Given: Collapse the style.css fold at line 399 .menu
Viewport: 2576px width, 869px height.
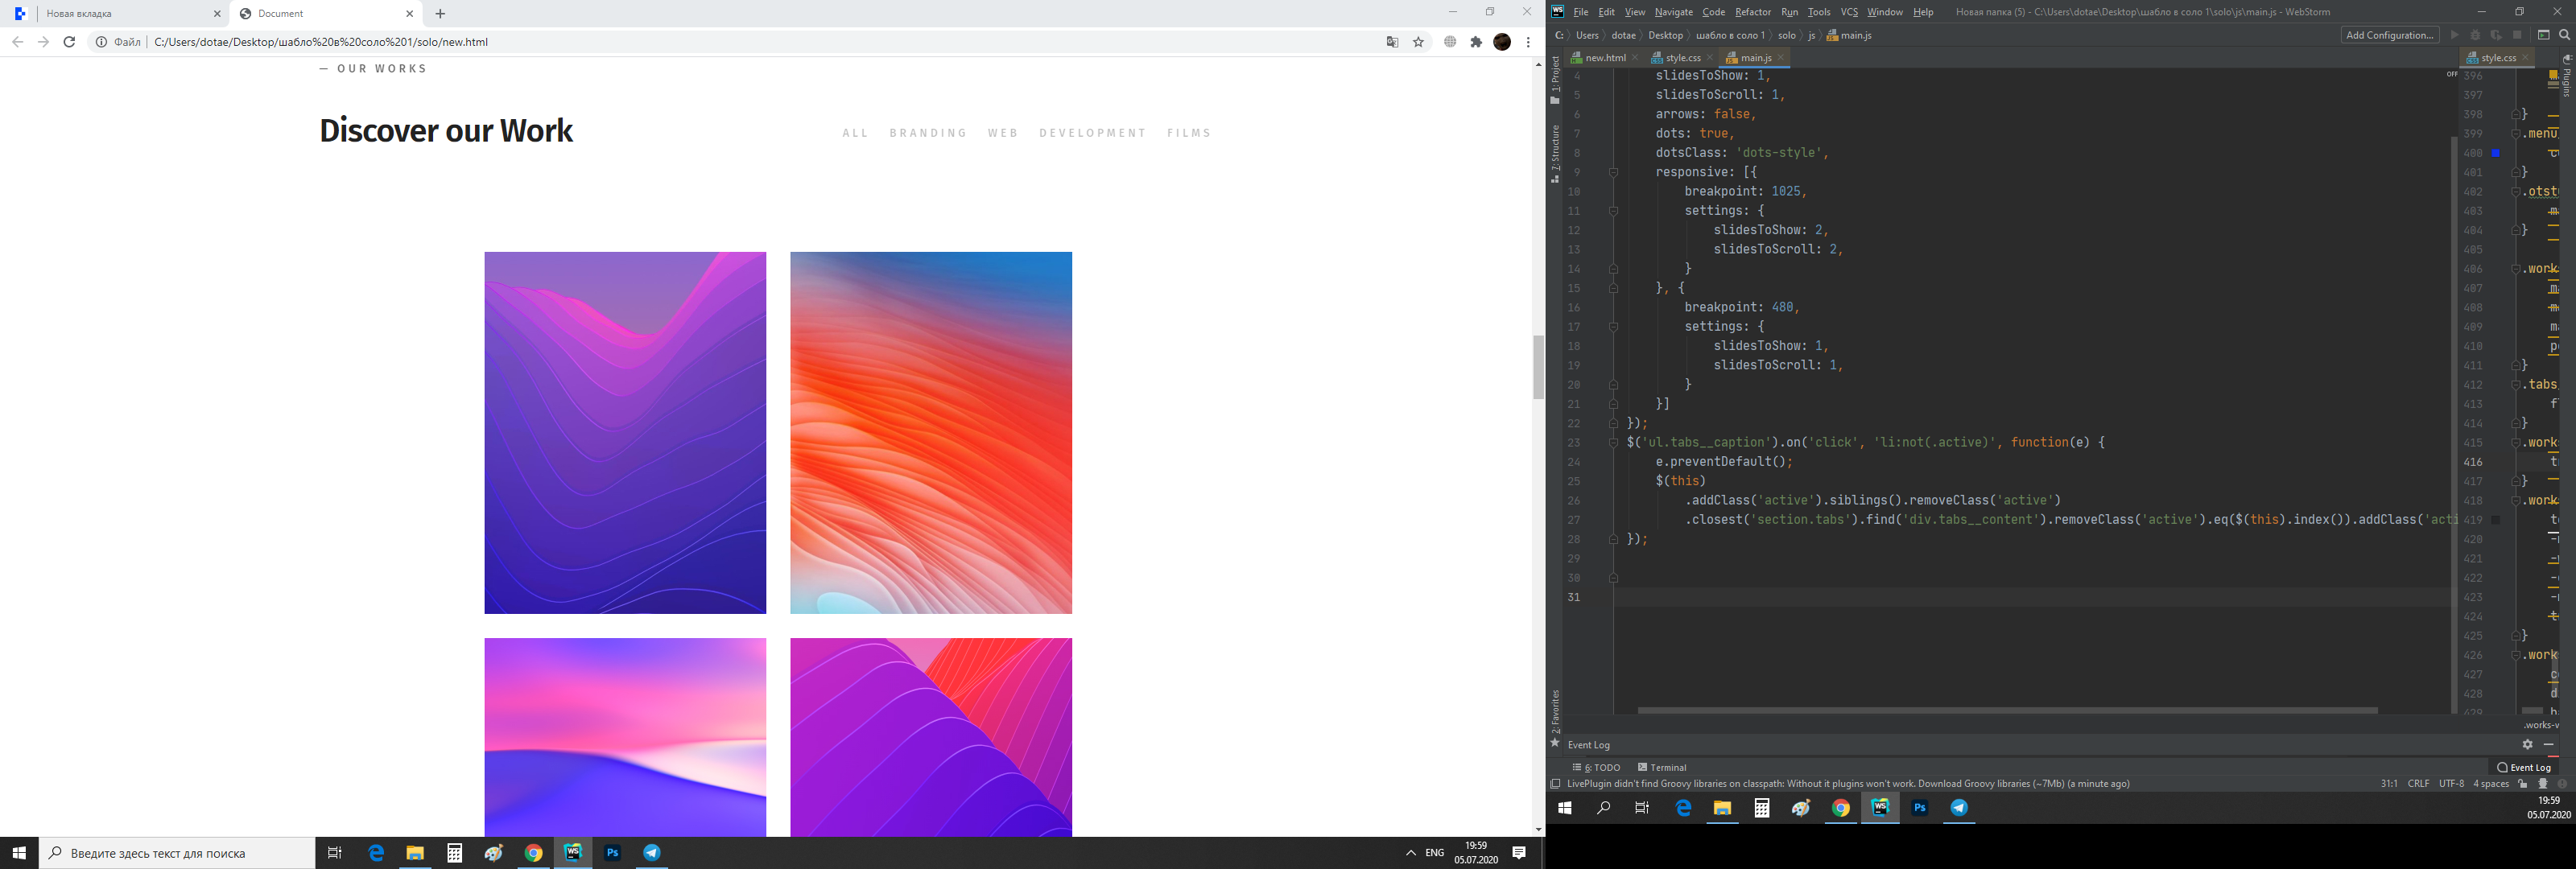Looking at the screenshot, I should [x=2516, y=133].
